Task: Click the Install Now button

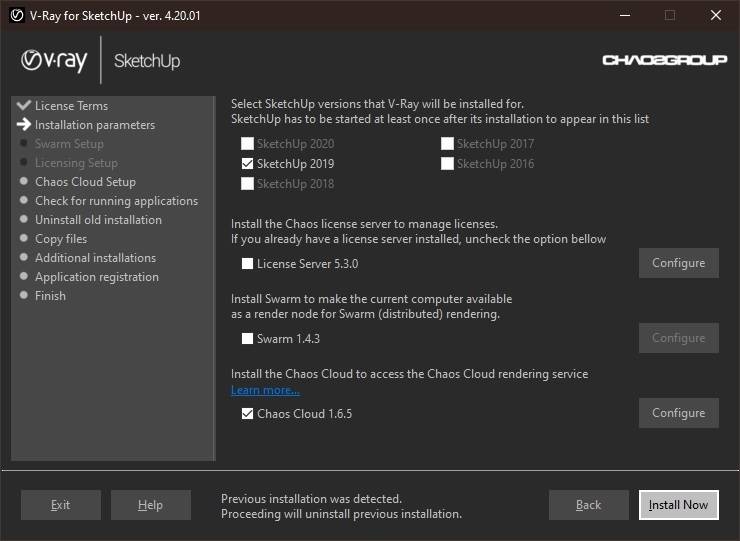Action: 679,505
